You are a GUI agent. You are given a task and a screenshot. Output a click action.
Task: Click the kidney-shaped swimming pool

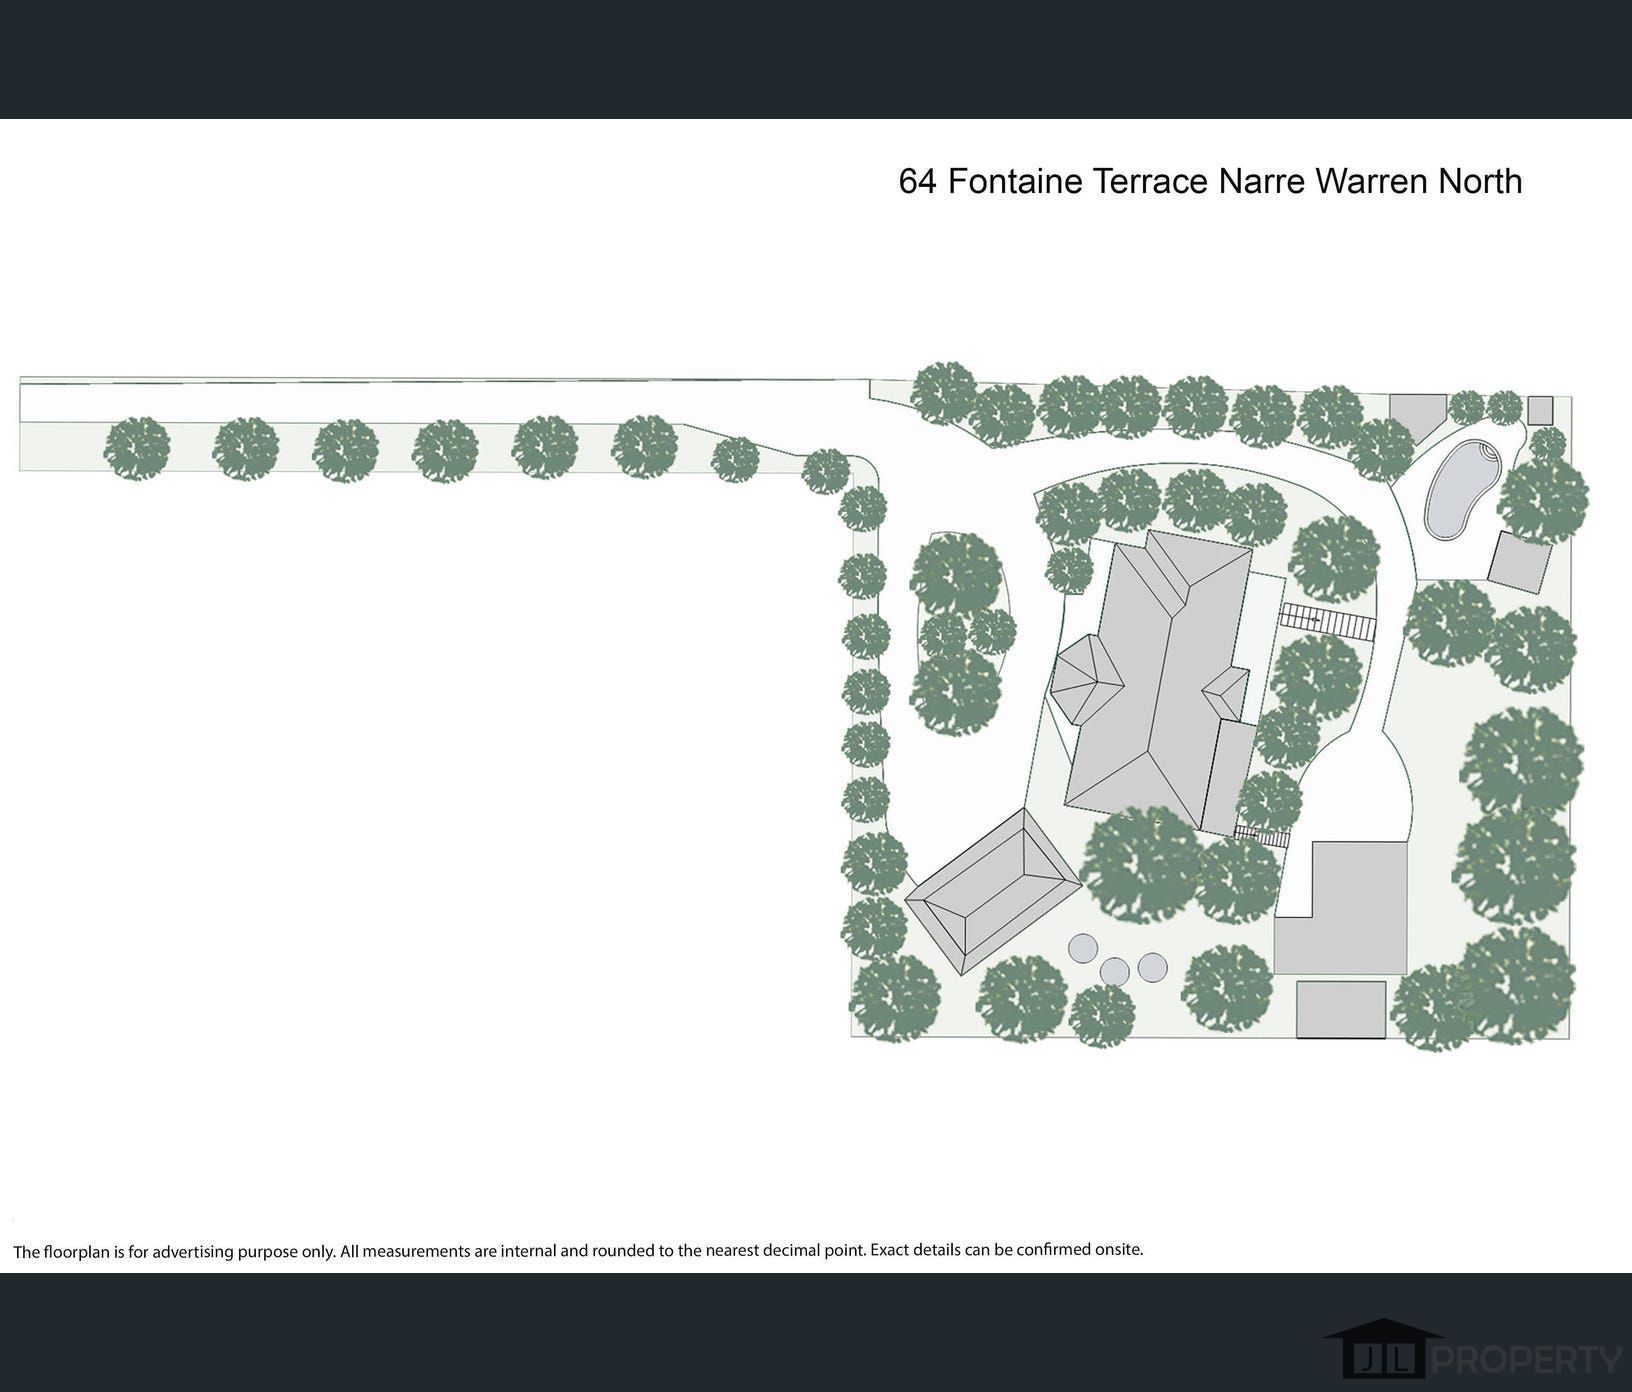click(1462, 489)
